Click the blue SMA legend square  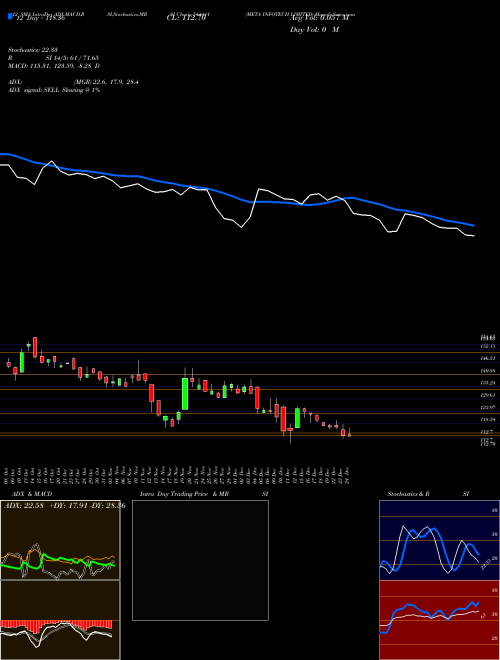tap(10, 16)
